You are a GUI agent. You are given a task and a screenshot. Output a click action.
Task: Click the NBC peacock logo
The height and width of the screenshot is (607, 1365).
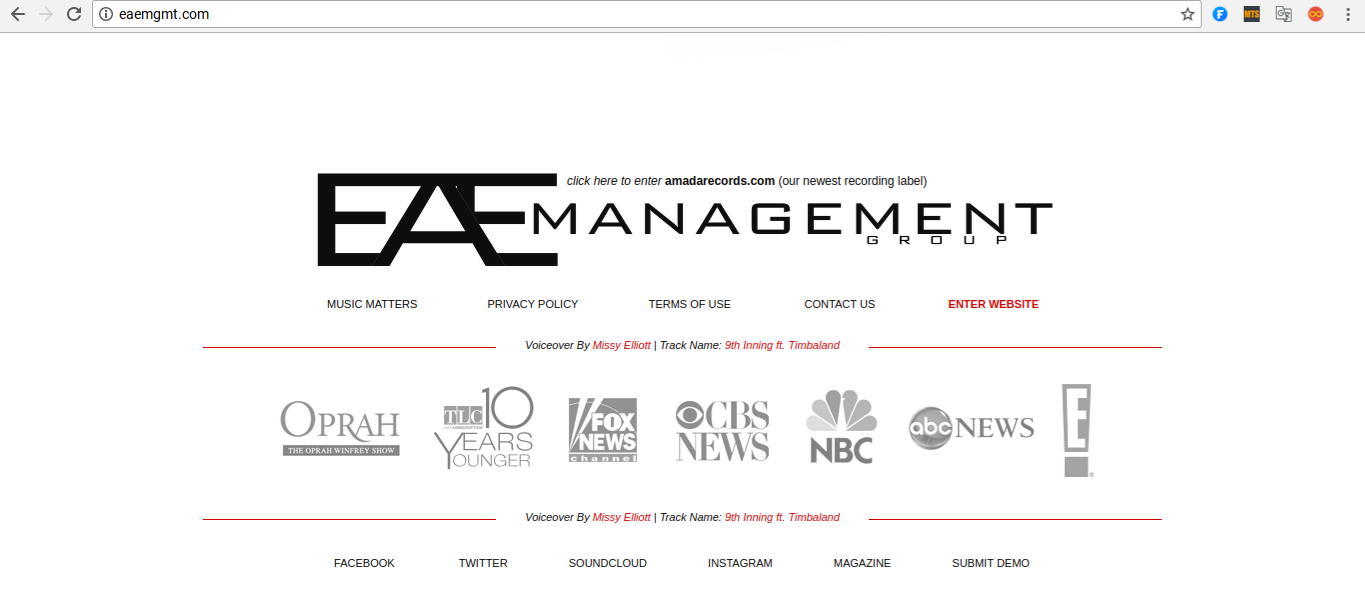pos(841,427)
